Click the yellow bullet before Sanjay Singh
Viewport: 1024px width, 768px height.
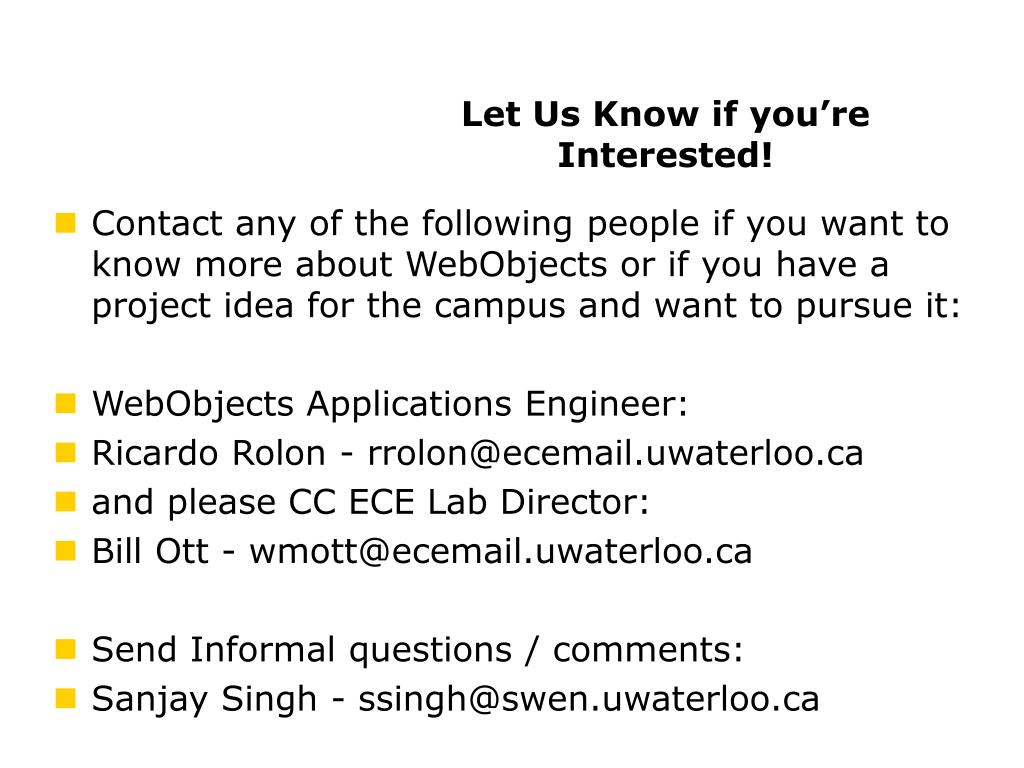(x=66, y=698)
